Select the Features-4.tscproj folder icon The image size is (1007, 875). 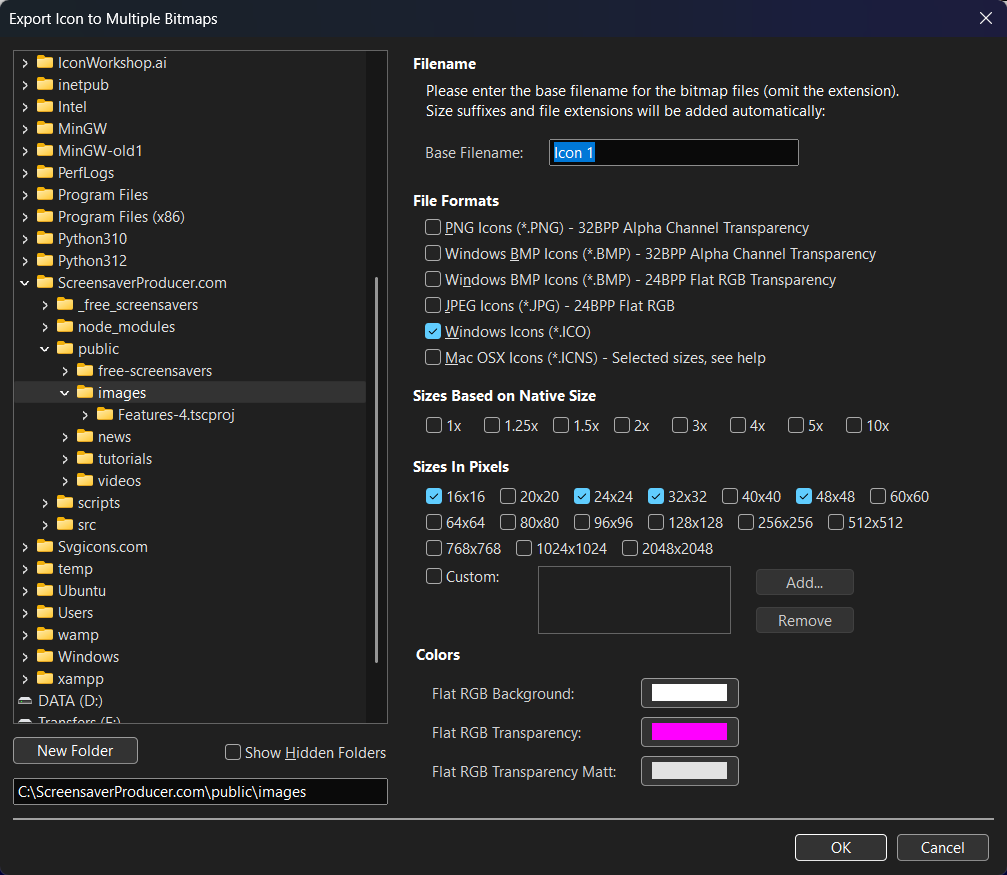coord(105,414)
